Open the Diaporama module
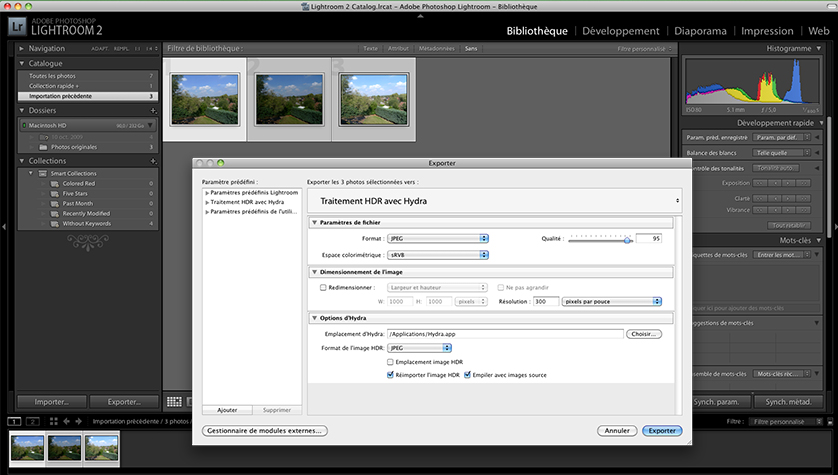The height and width of the screenshot is (475, 838). coord(700,31)
